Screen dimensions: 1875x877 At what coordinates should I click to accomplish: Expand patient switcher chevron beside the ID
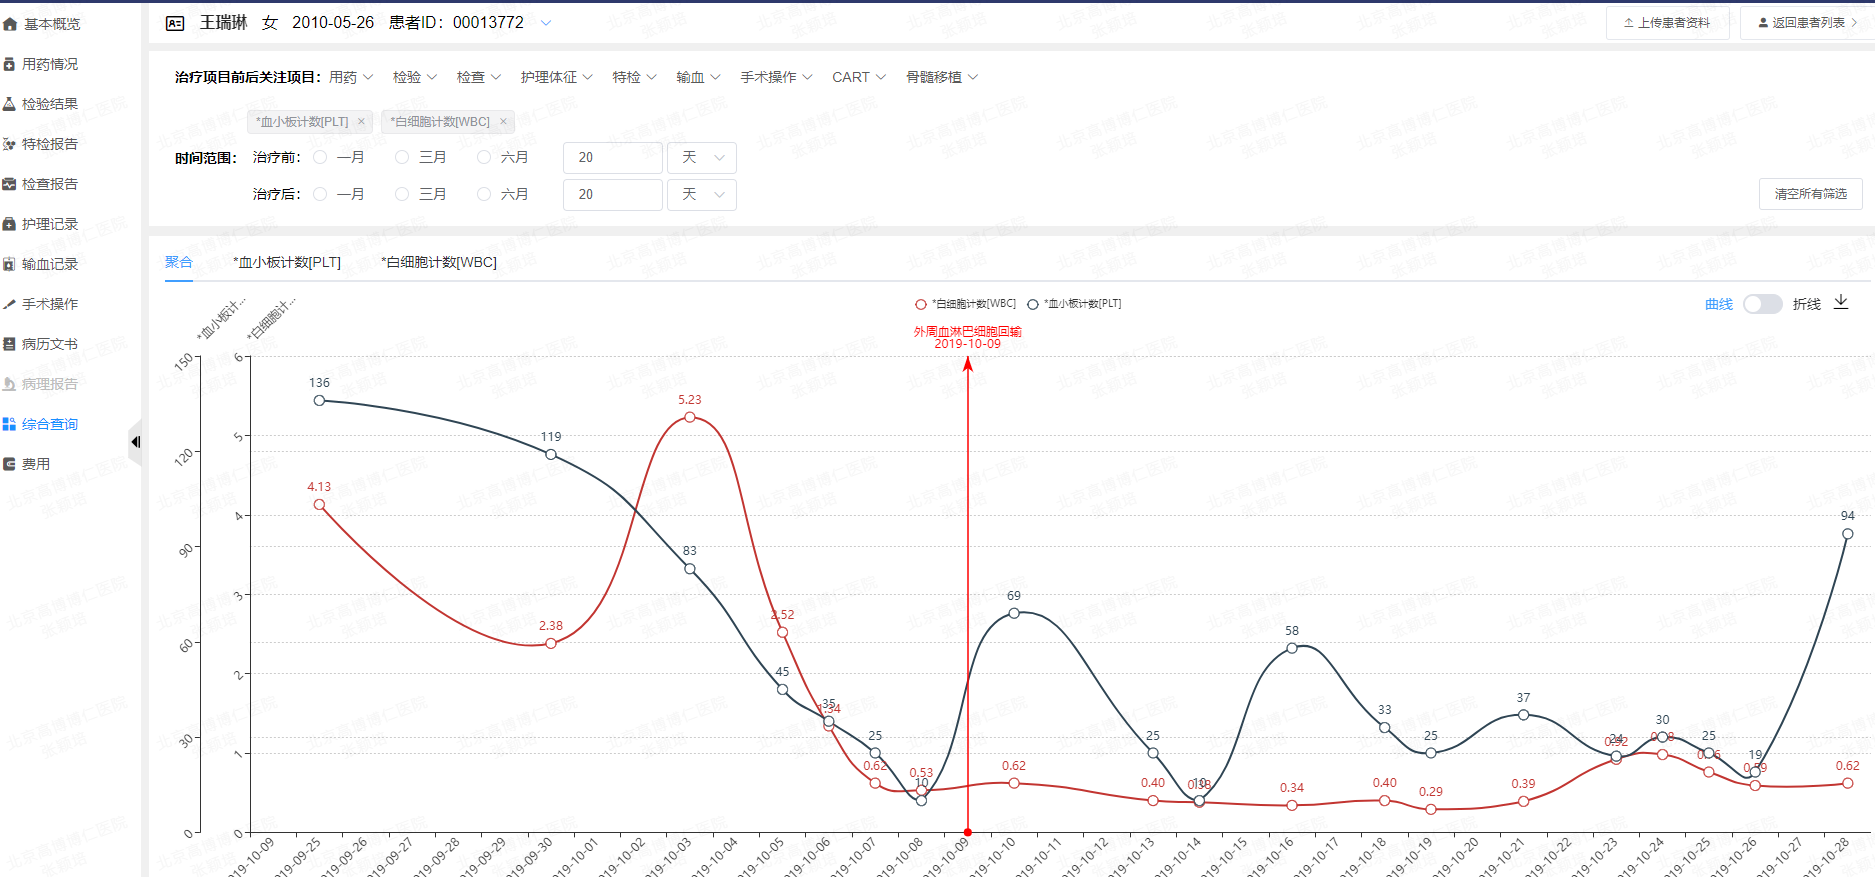pos(546,23)
